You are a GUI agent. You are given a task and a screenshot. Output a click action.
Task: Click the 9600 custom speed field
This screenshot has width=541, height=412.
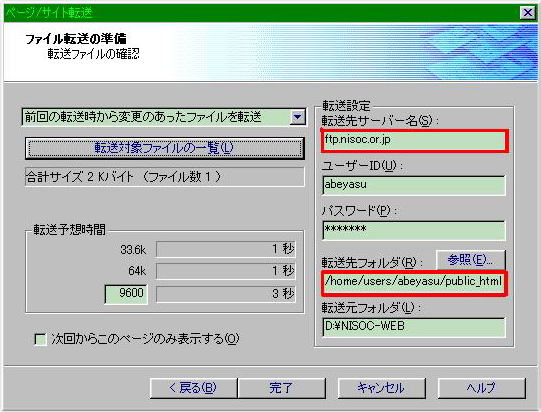[x=126, y=294]
